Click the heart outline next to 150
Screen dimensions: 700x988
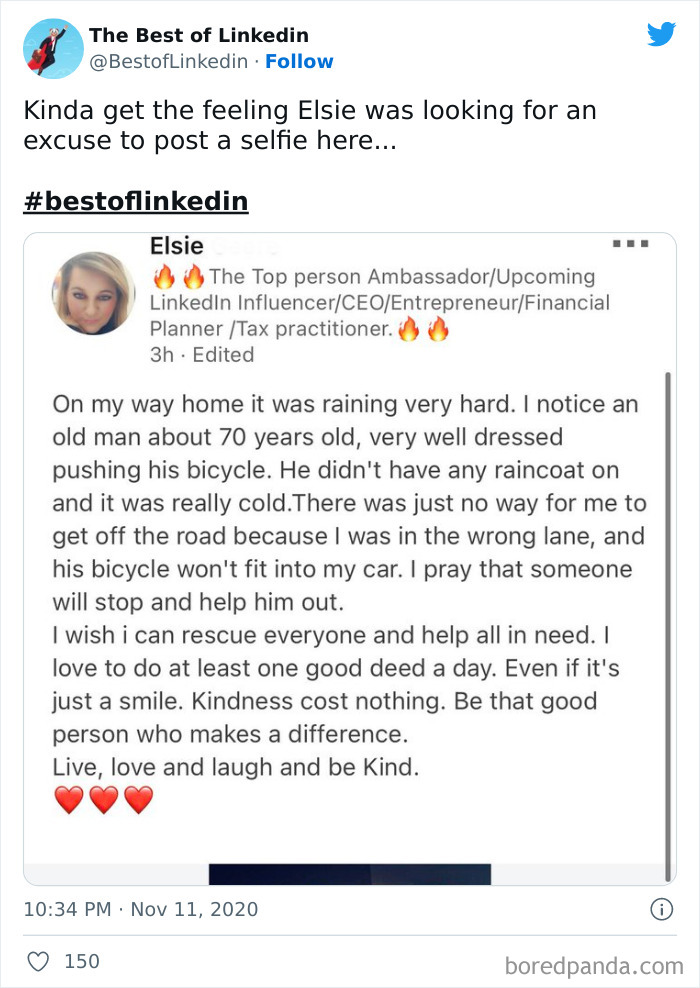[40, 961]
